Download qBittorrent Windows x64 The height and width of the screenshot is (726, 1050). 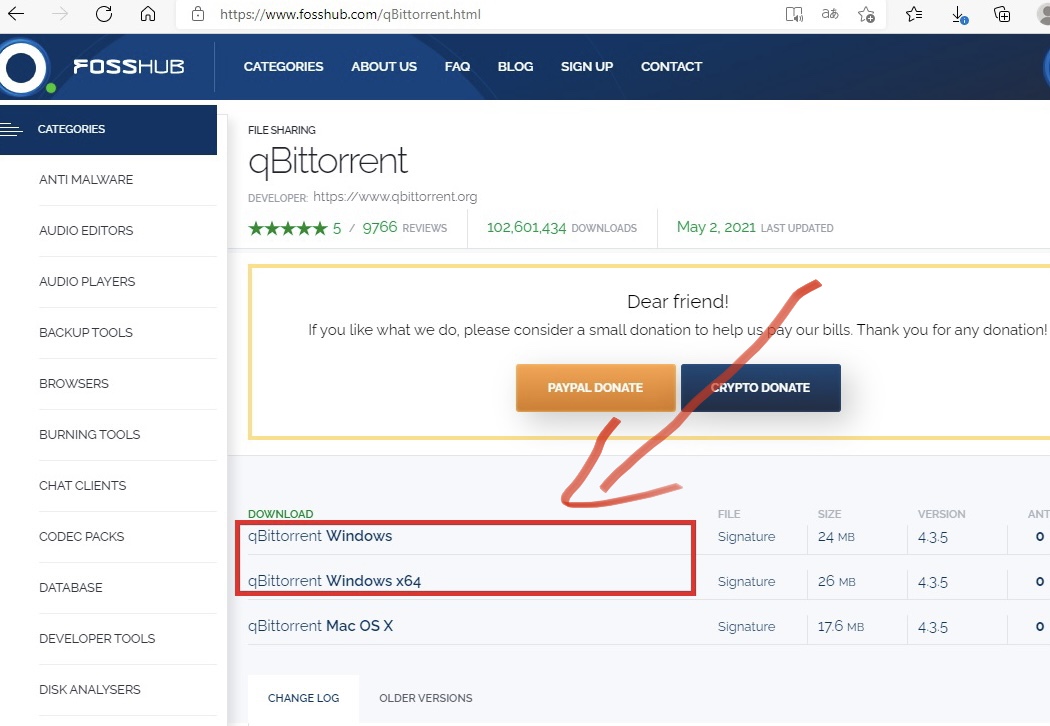pos(334,581)
